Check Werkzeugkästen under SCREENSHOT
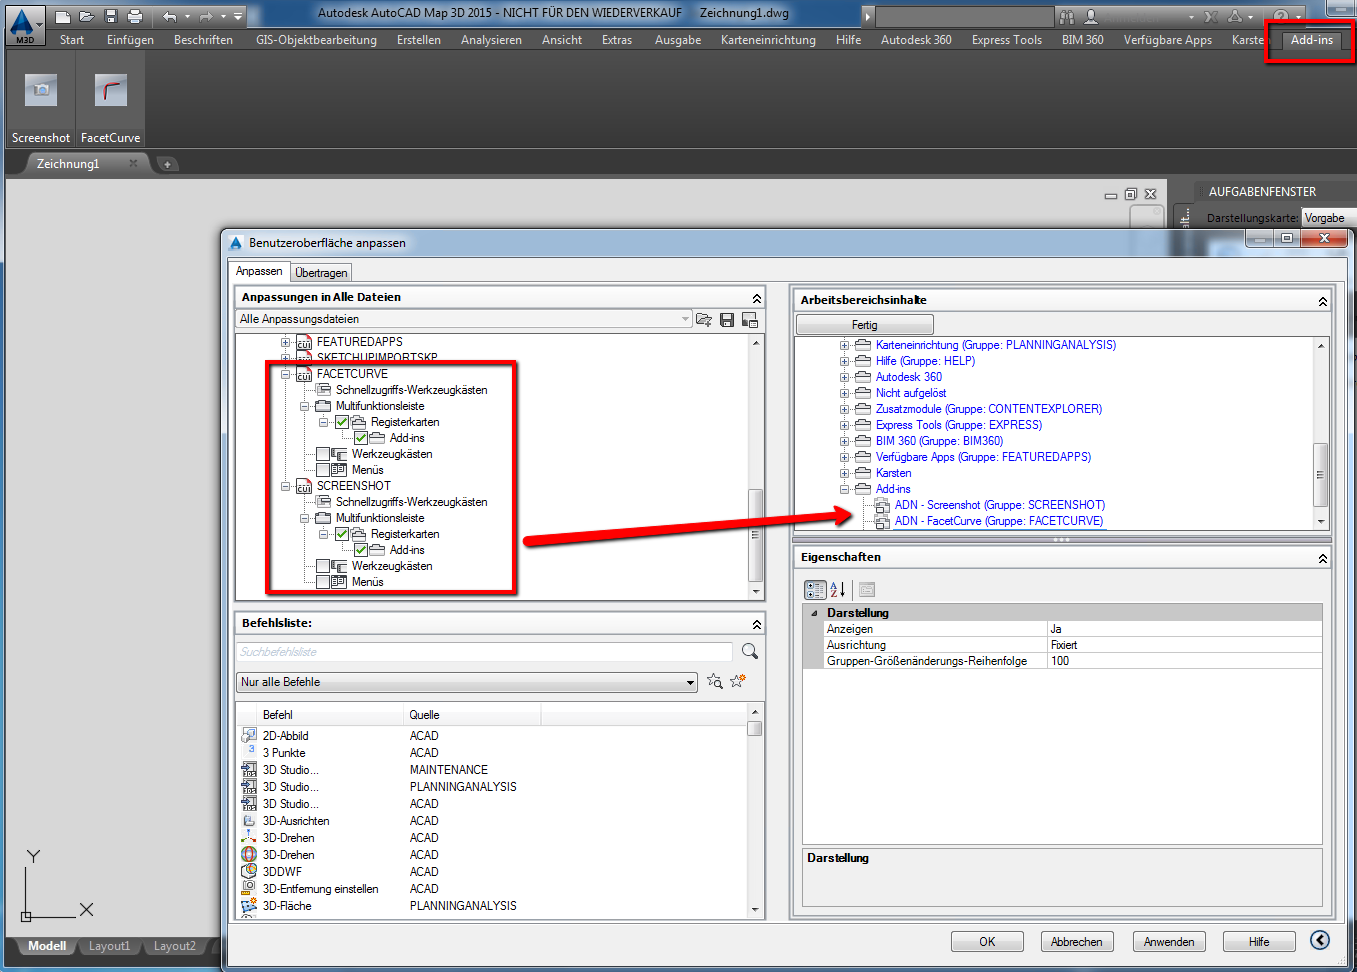This screenshot has height=972, width=1357. (323, 566)
